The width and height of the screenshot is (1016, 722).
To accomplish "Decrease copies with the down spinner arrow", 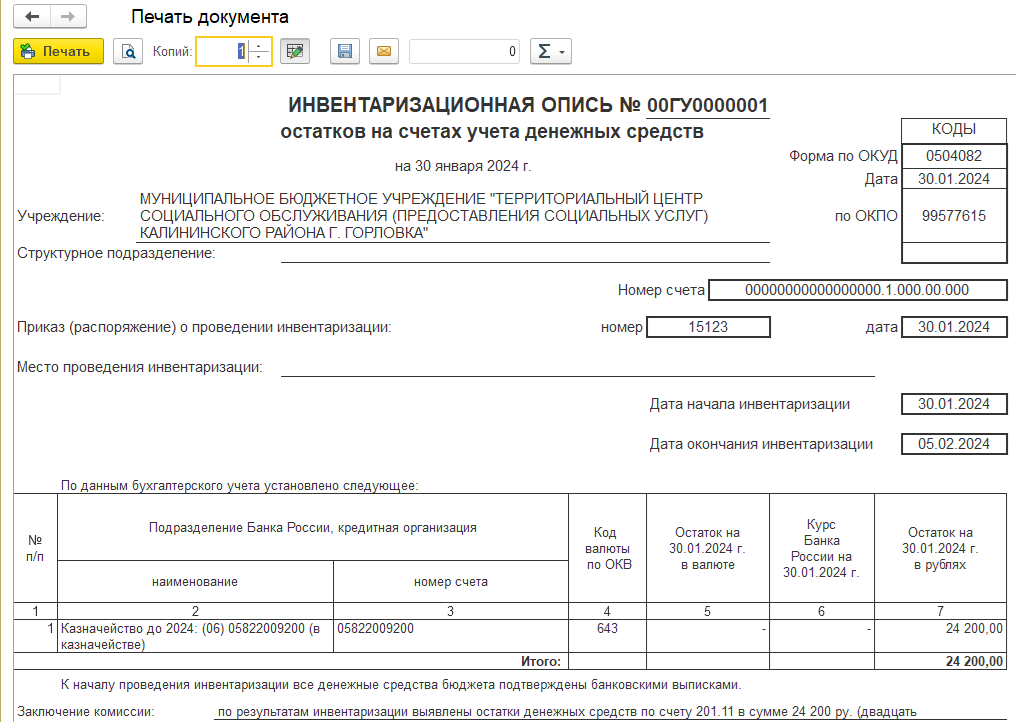I will [259, 57].
